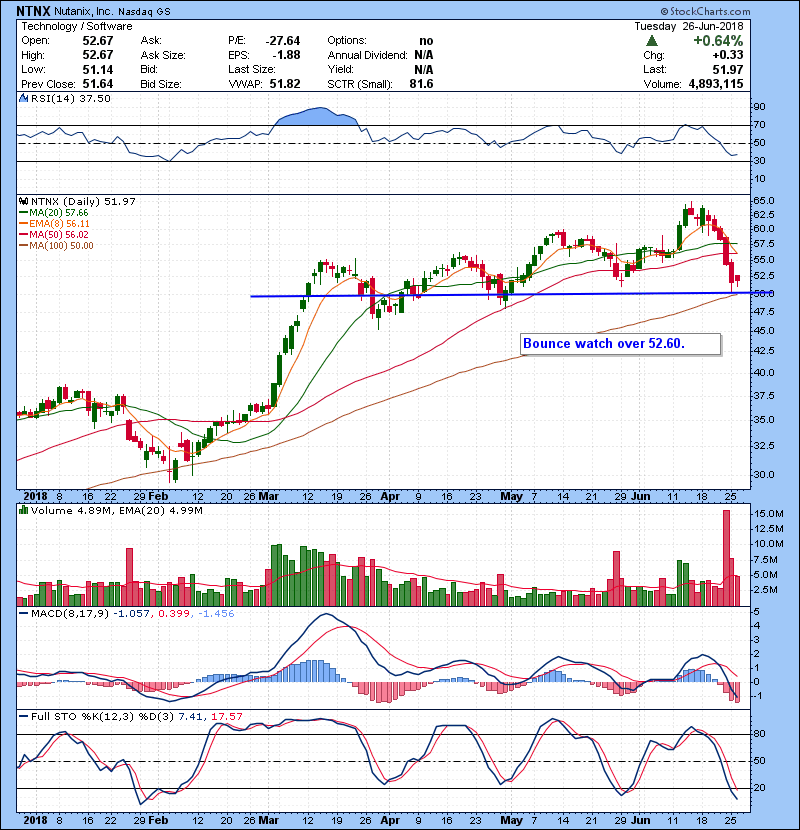Click the 65.0 price axis label
The width and height of the screenshot is (800, 830).
coord(763,201)
